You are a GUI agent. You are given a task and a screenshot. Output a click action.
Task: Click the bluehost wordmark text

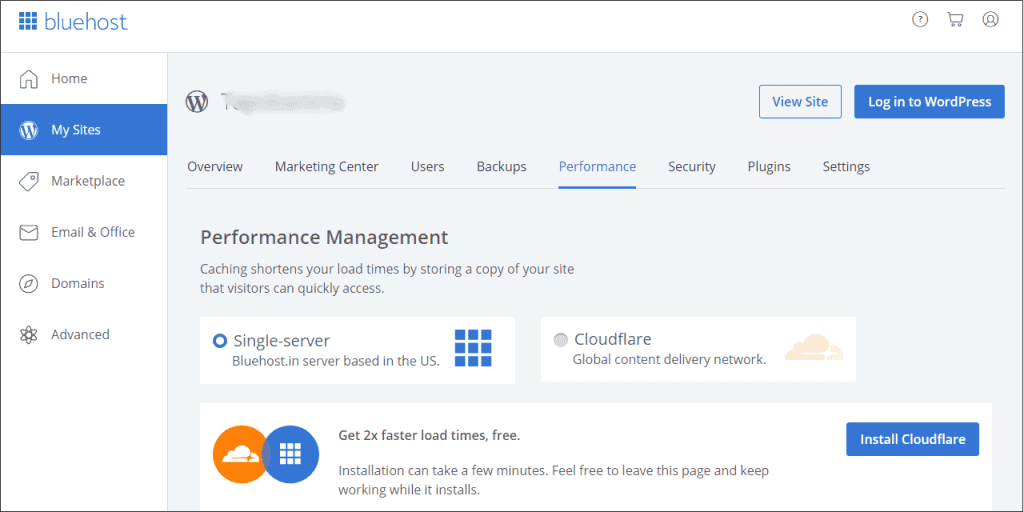86,22
